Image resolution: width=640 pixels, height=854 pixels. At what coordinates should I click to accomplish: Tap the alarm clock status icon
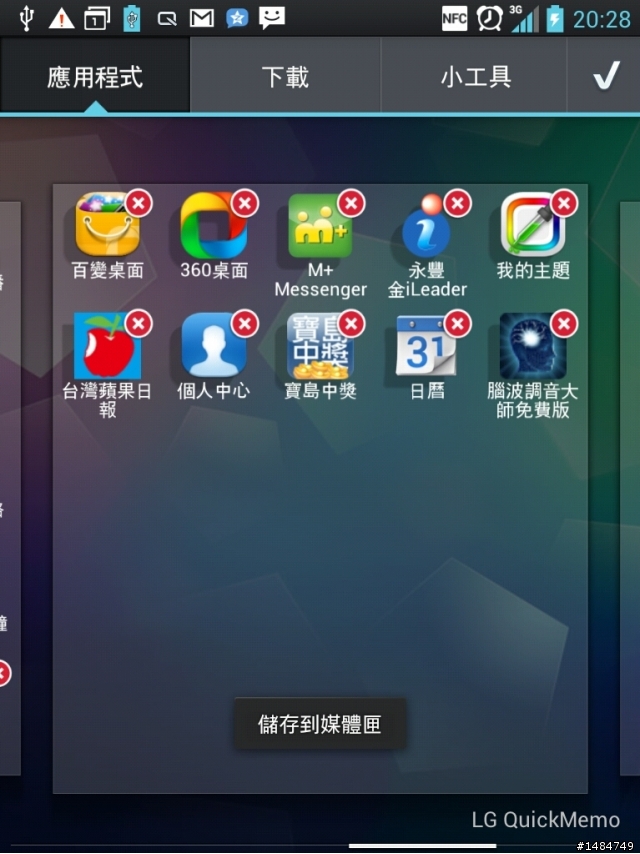tap(489, 19)
